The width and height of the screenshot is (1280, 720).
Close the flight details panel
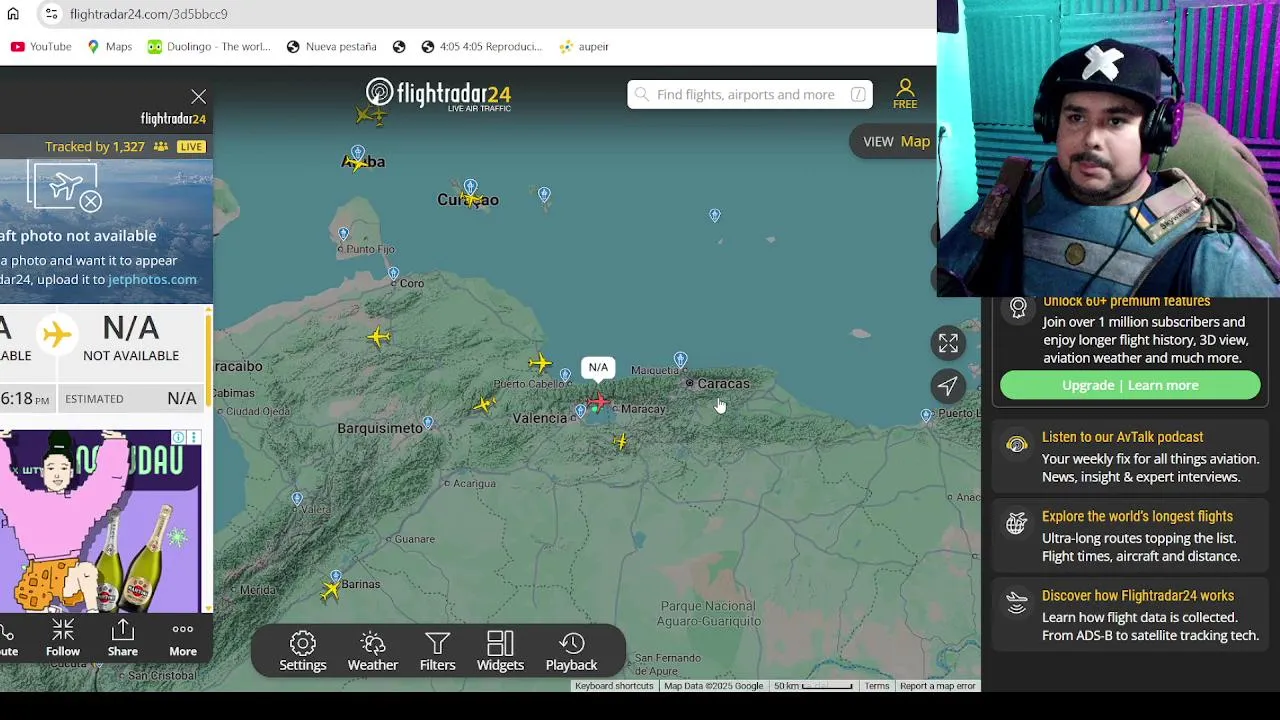click(198, 97)
